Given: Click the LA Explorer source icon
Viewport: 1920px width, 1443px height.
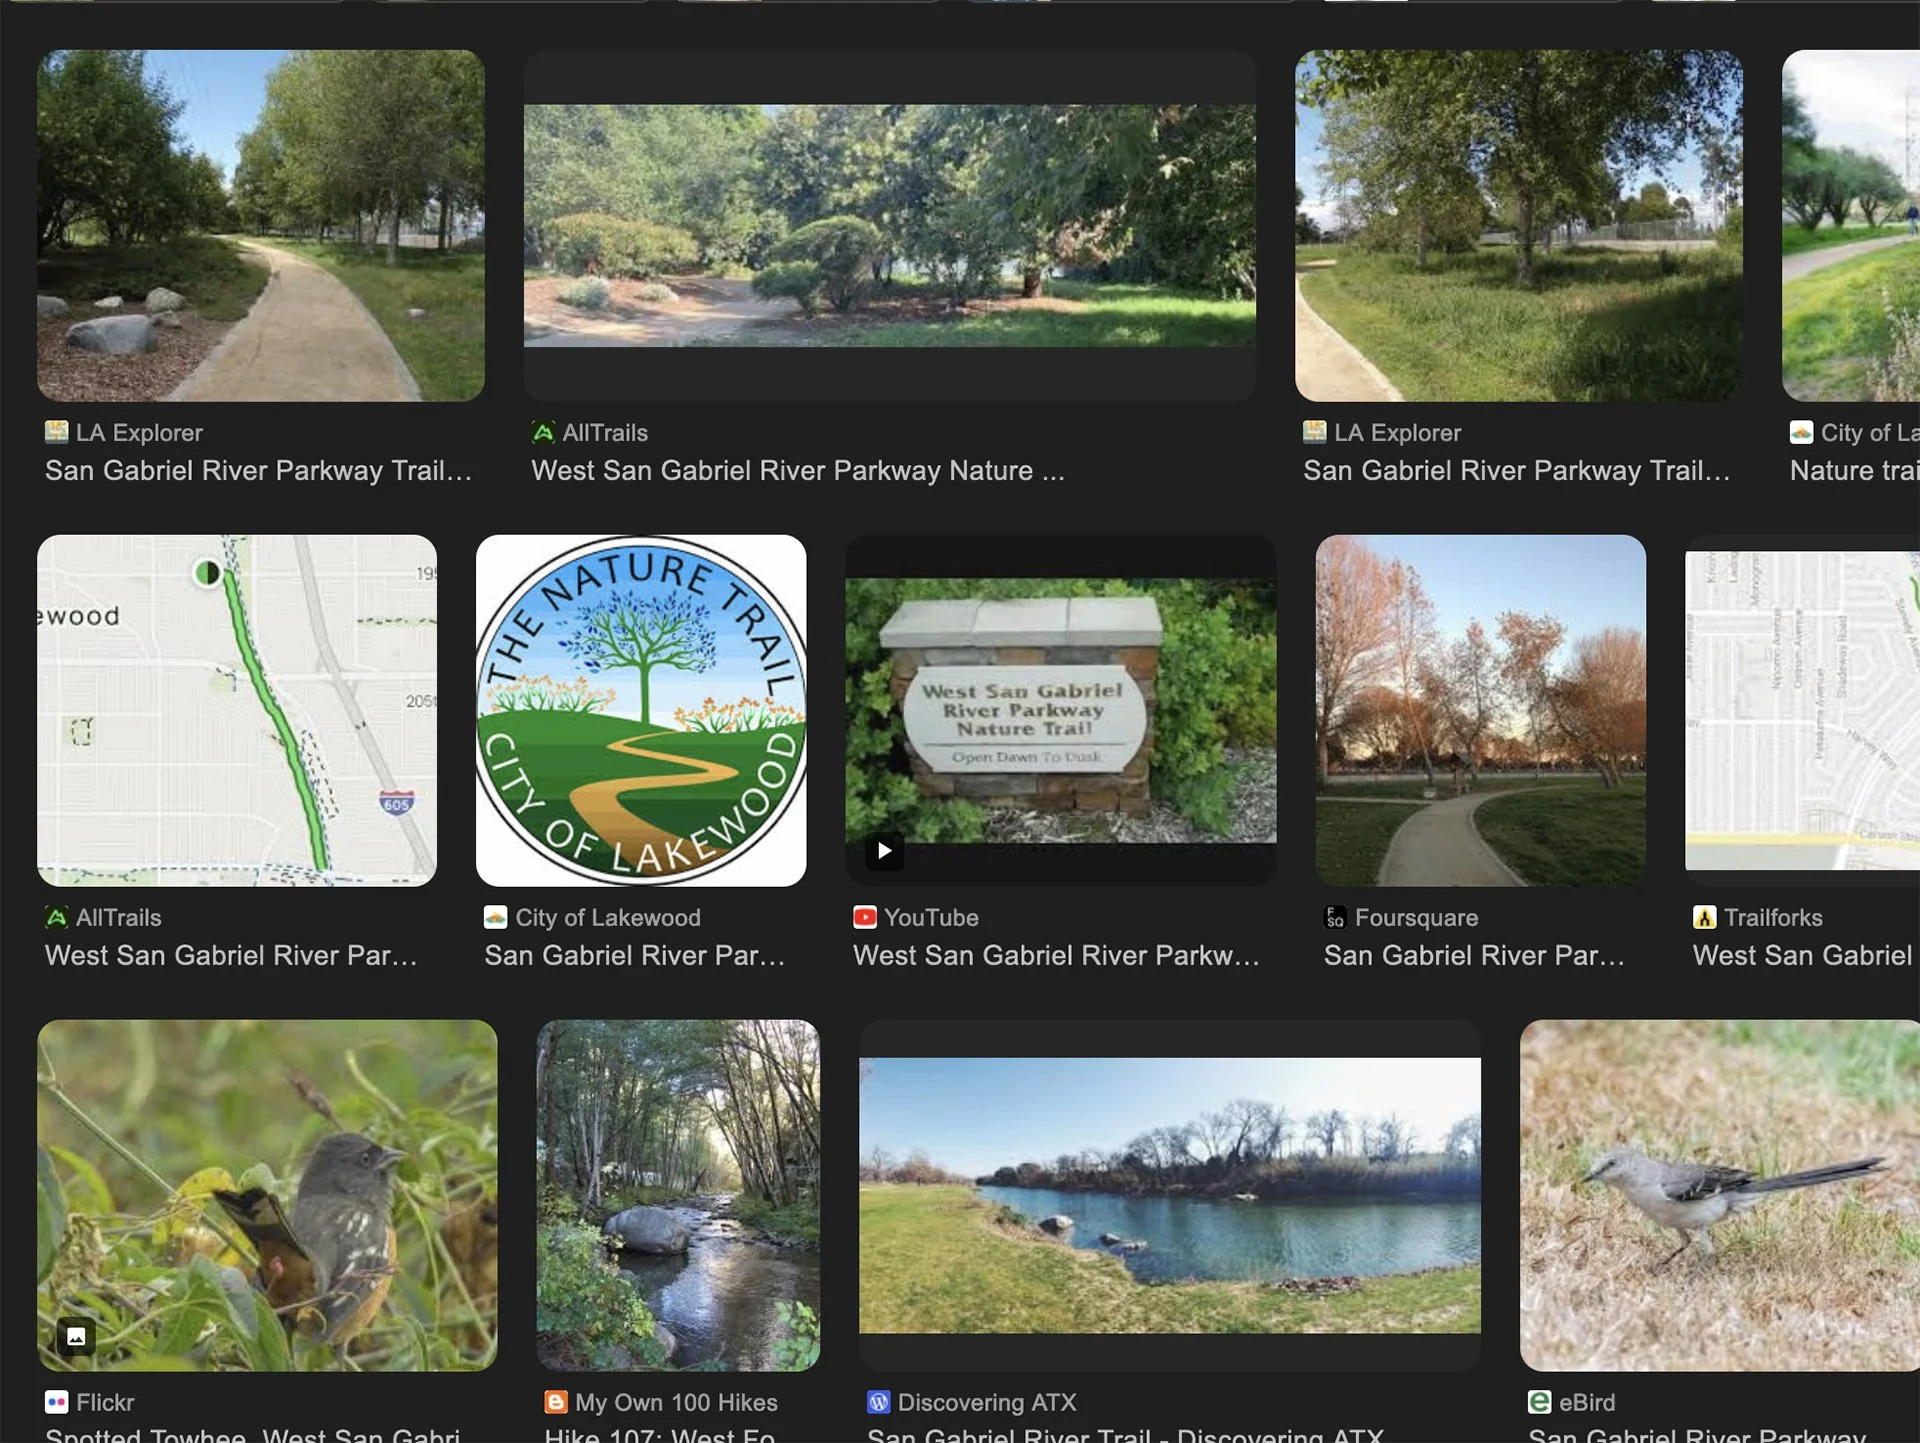Looking at the screenshot, I should point(59,432).
